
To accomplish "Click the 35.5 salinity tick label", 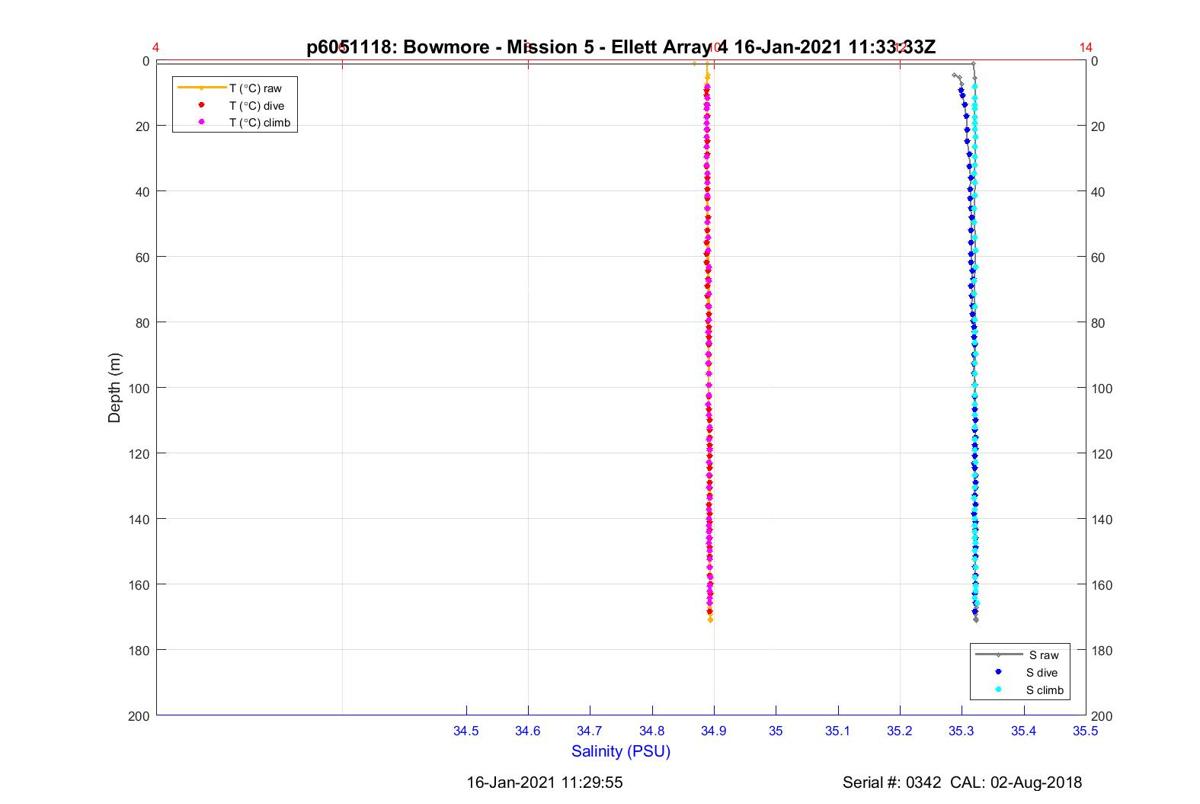I will 1086,732.
